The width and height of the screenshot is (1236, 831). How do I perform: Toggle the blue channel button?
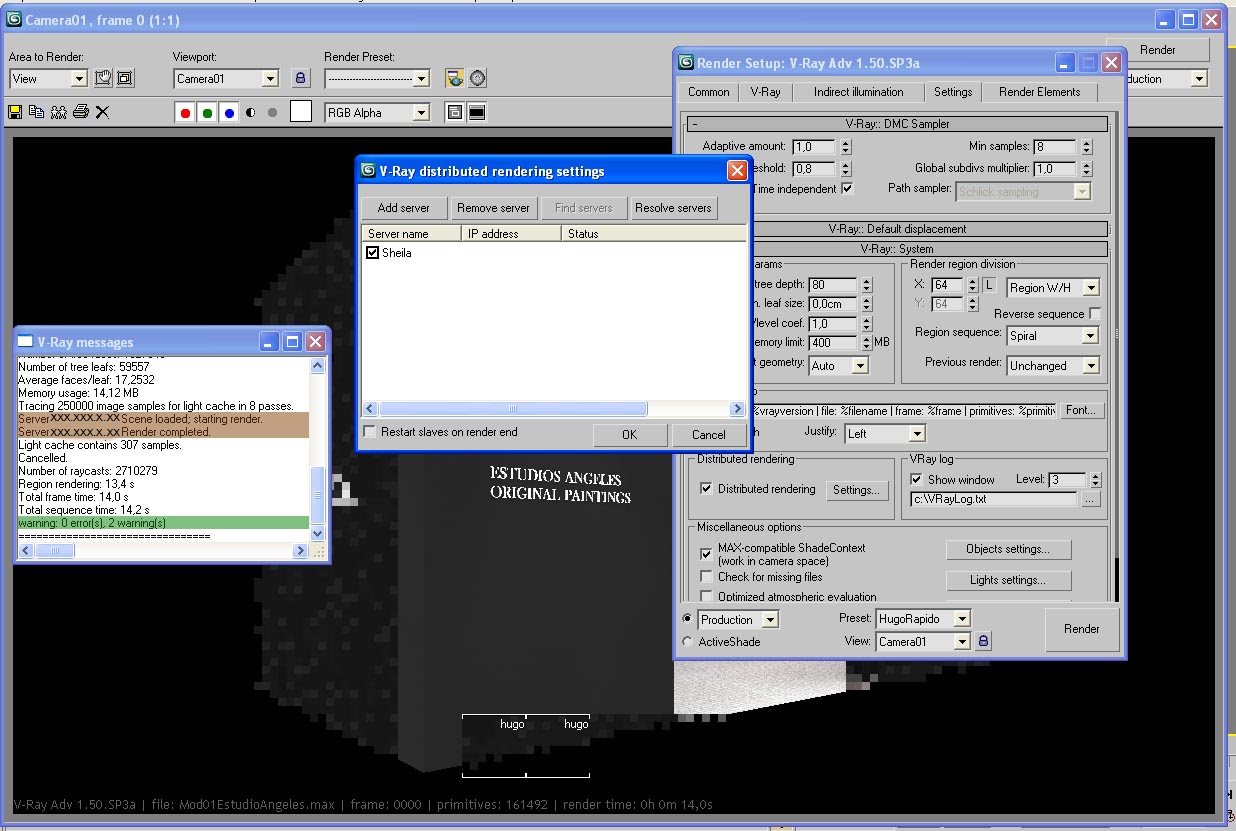pos(229,113)
